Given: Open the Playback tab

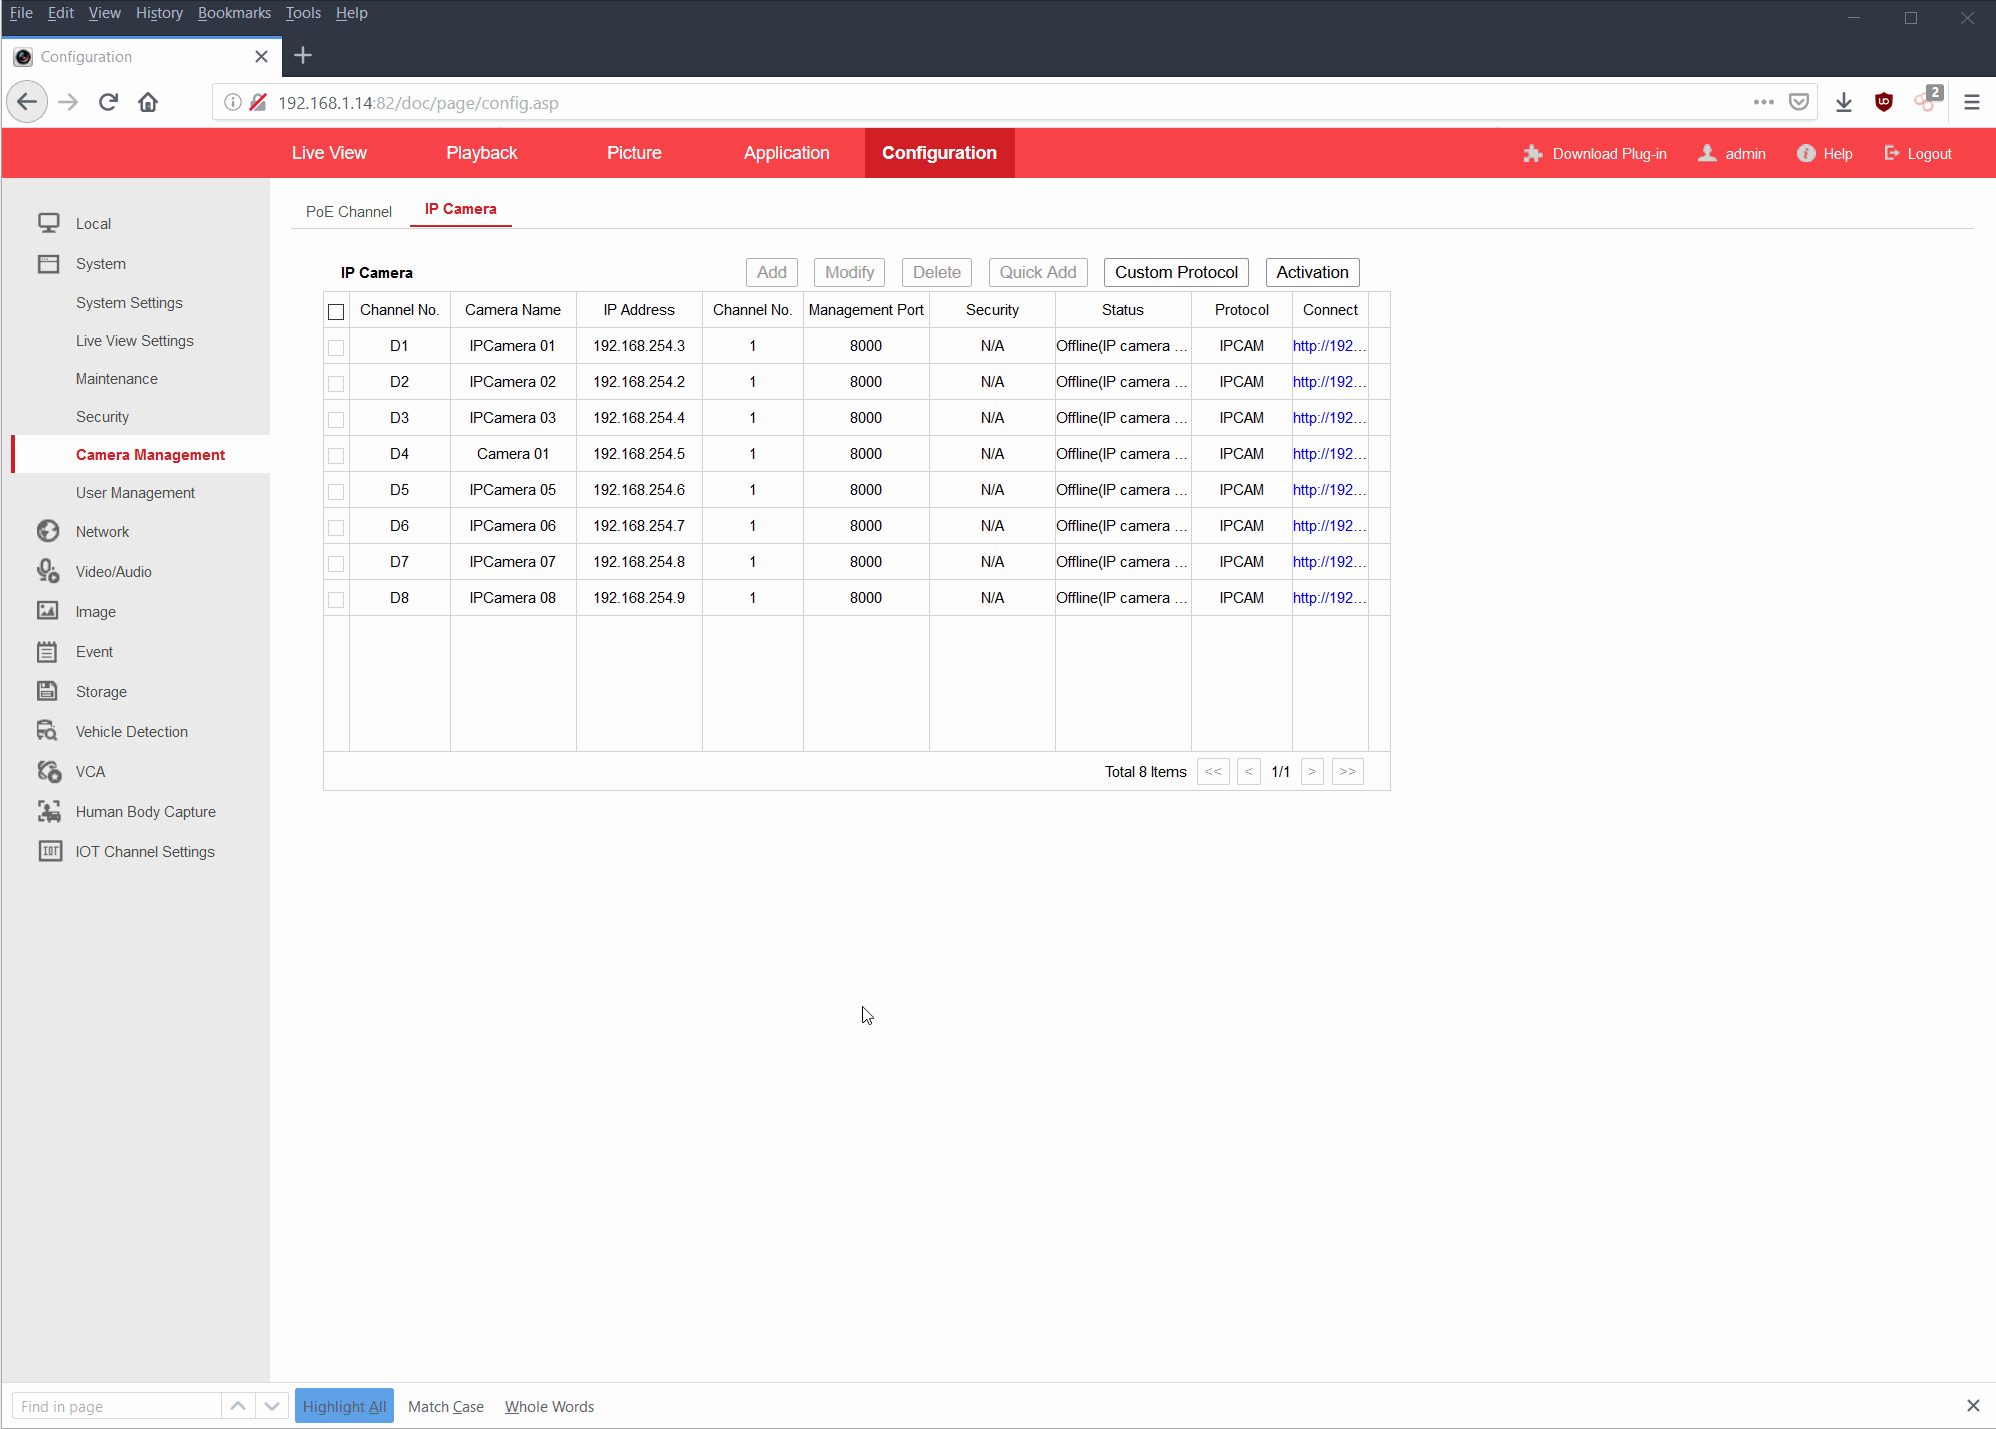Looking at the screenshot, I should click(x=481, y=153).
